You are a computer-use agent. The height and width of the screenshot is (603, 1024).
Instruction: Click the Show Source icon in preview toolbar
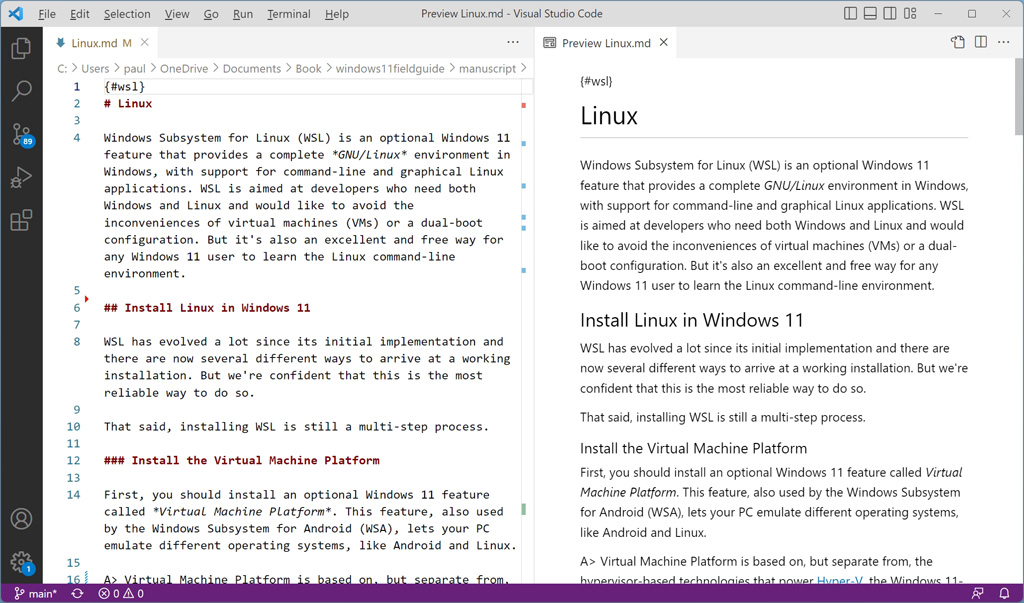[957, 43]
